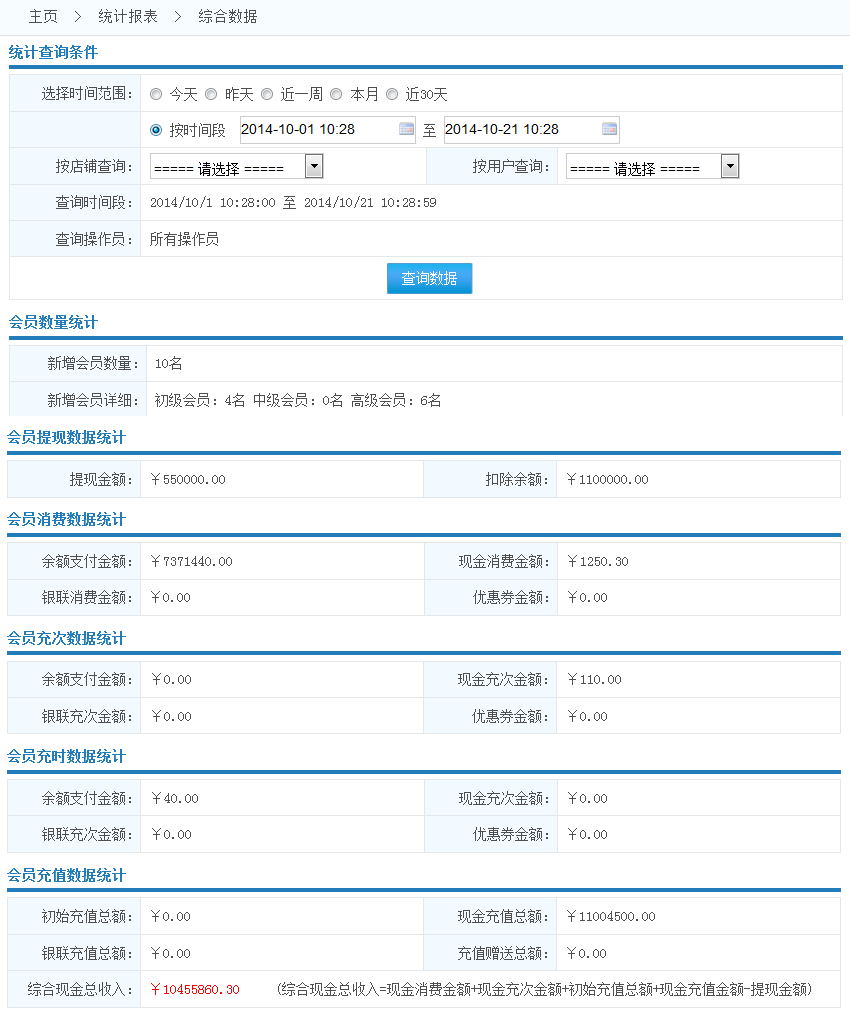
Task: Click the 统计查询条件 section heading
Action: [53, 52]
